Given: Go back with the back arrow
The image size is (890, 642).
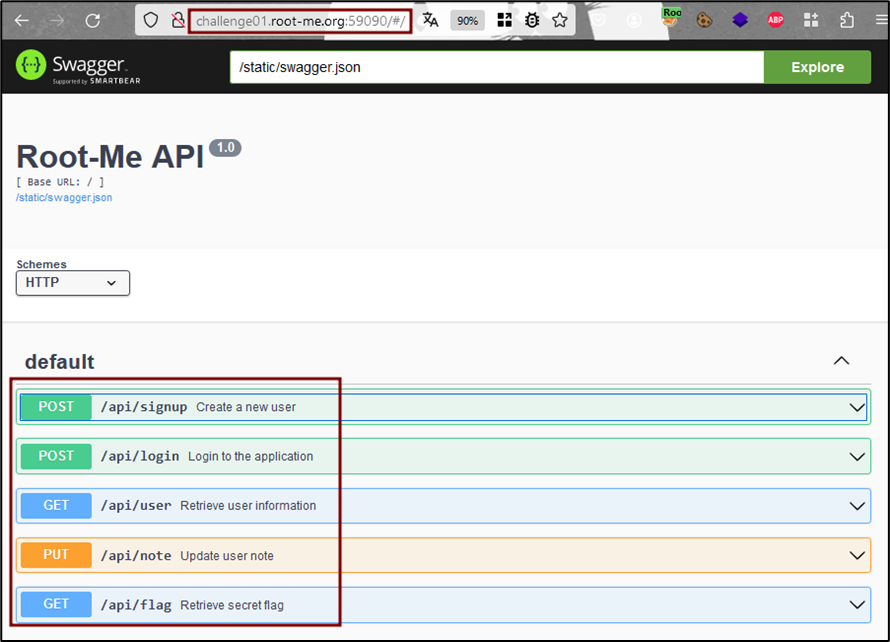Looking at the screenshot, I should (x=22, y=20).
